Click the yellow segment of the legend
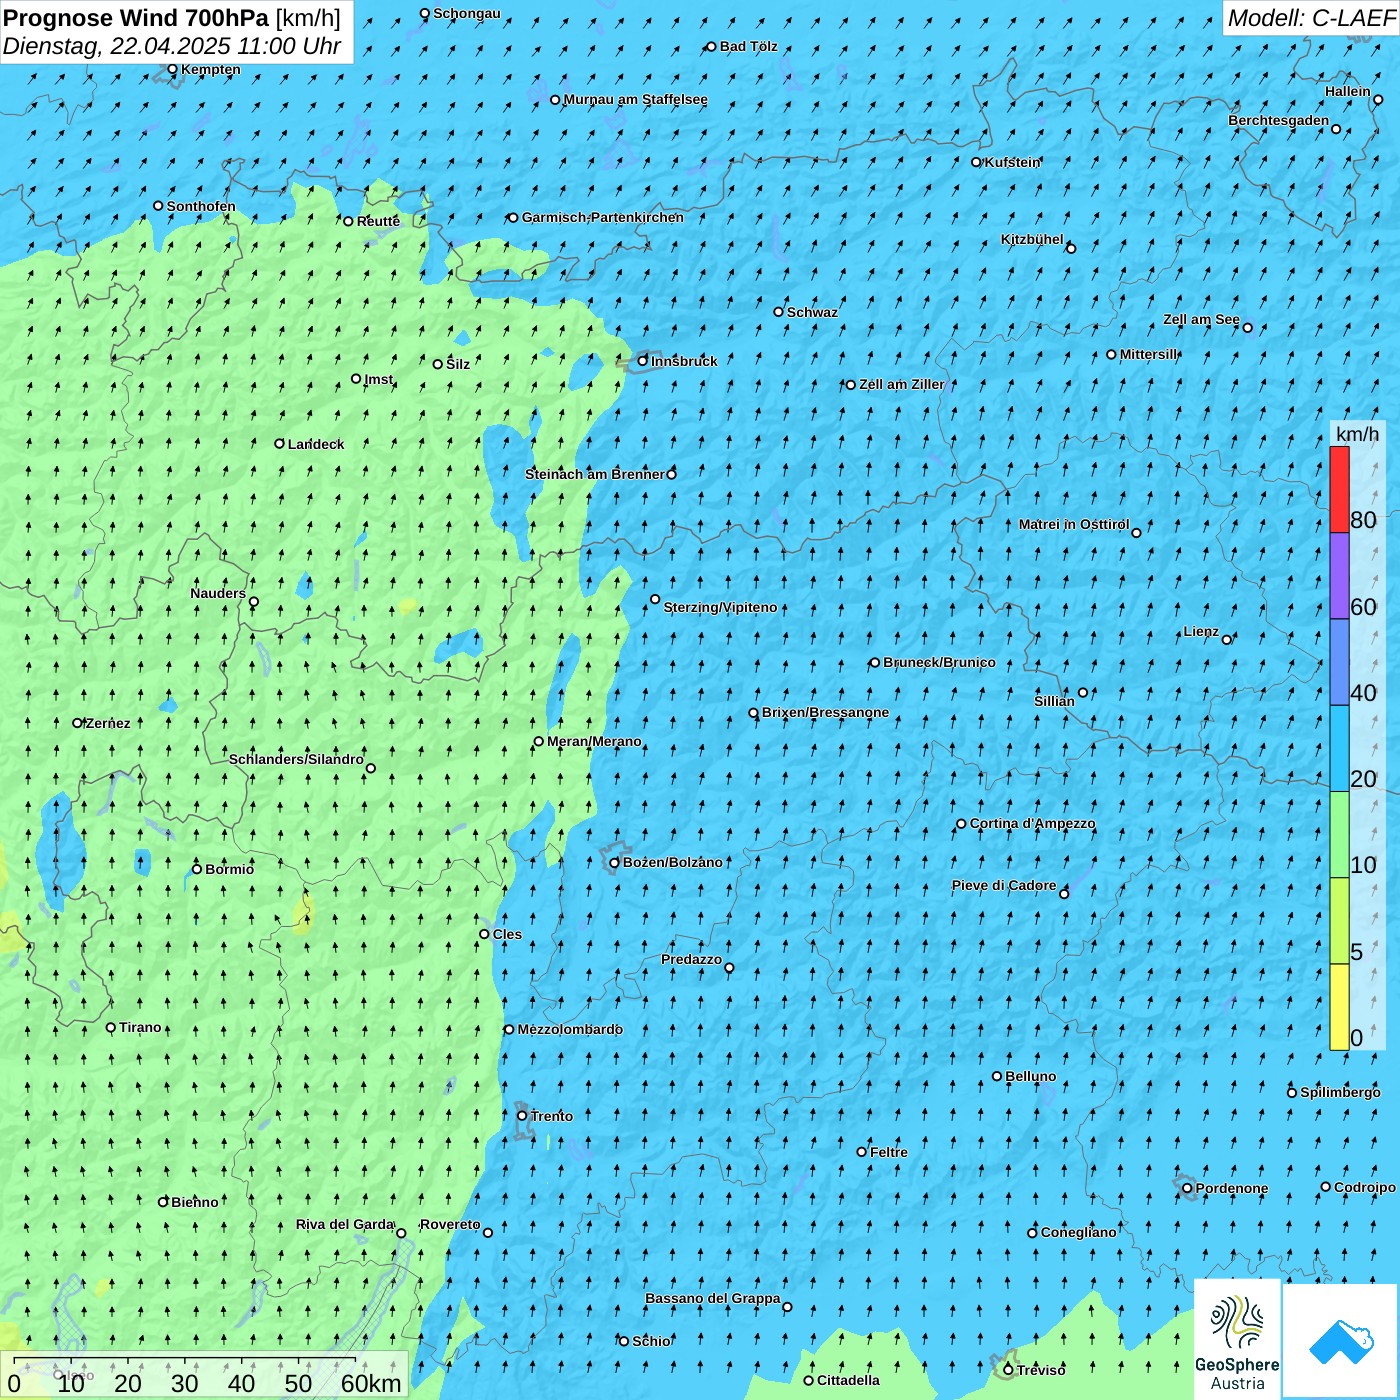The height and width of the screenshot is (1400, 1400). [1339, 1006]
